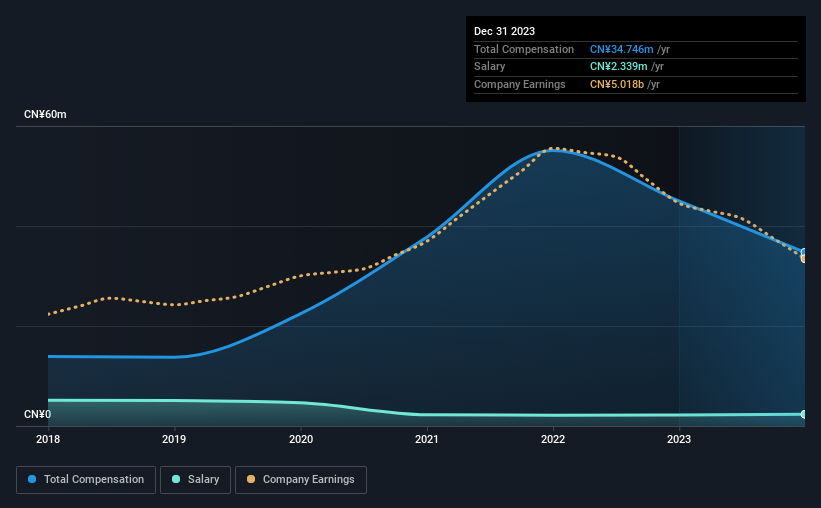Image resolution: width=821 pixels, height=508 pixels.
Task: Click the 2020 x-axis label
Action: coord(301,439)
